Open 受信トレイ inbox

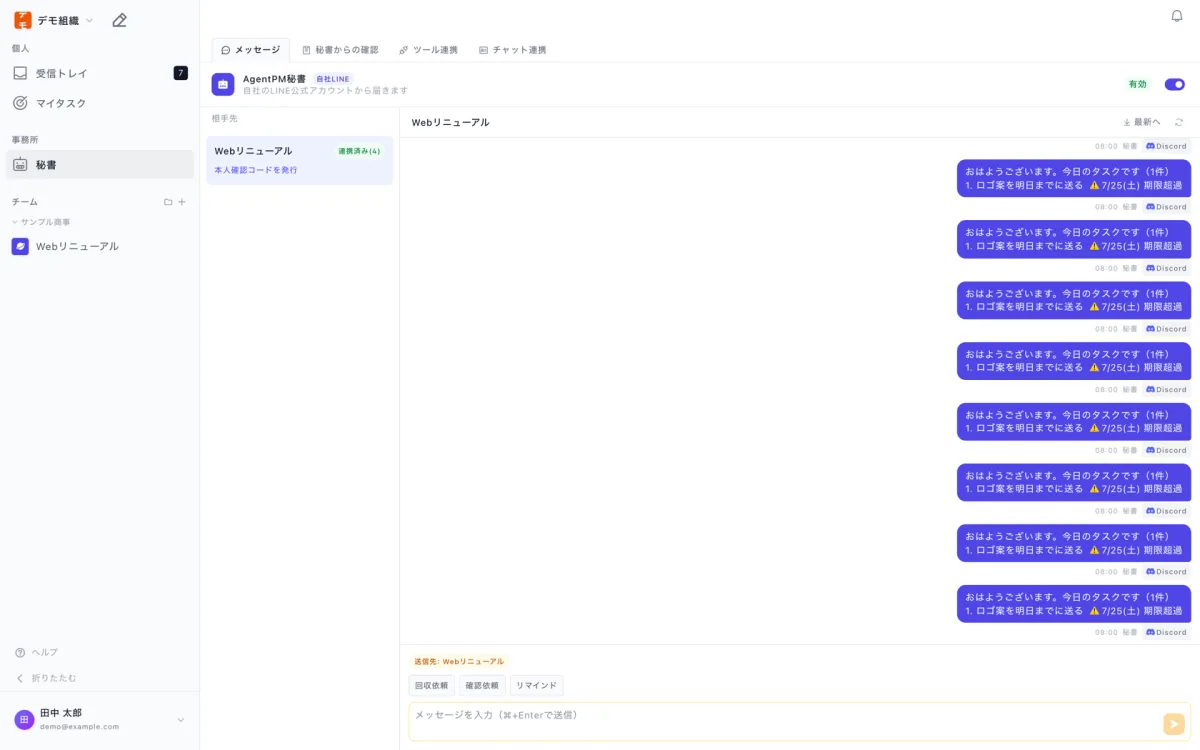point(100,73)
